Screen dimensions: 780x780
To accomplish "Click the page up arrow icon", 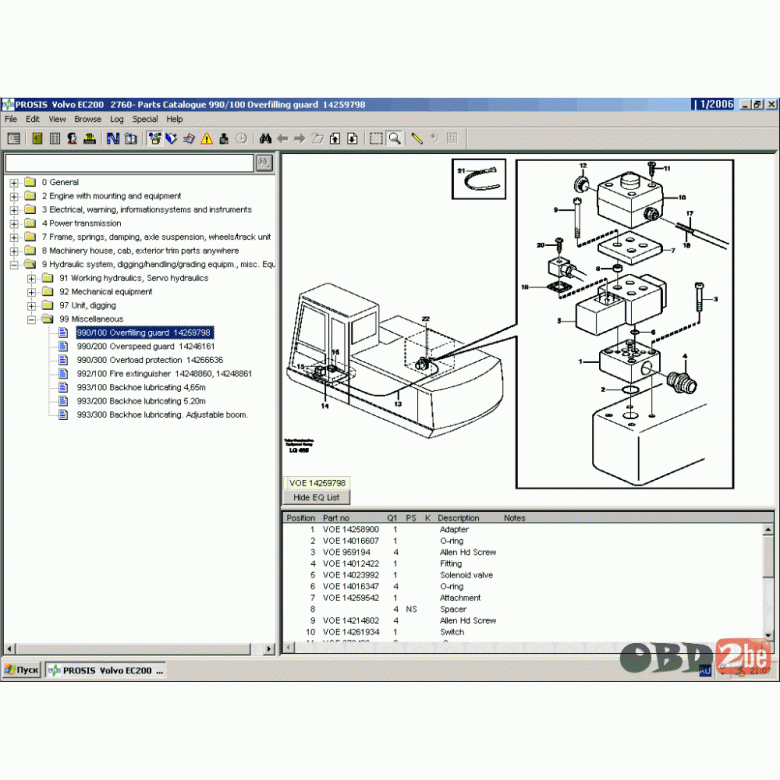I will tap(335, 139).
